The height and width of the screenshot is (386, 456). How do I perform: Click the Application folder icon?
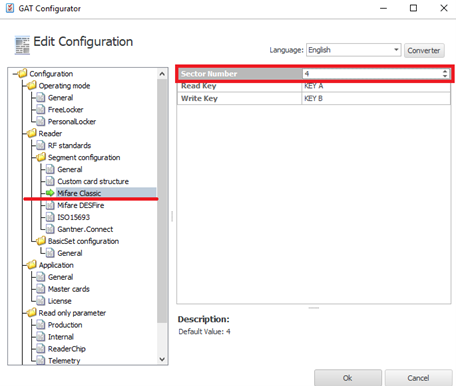32,265
